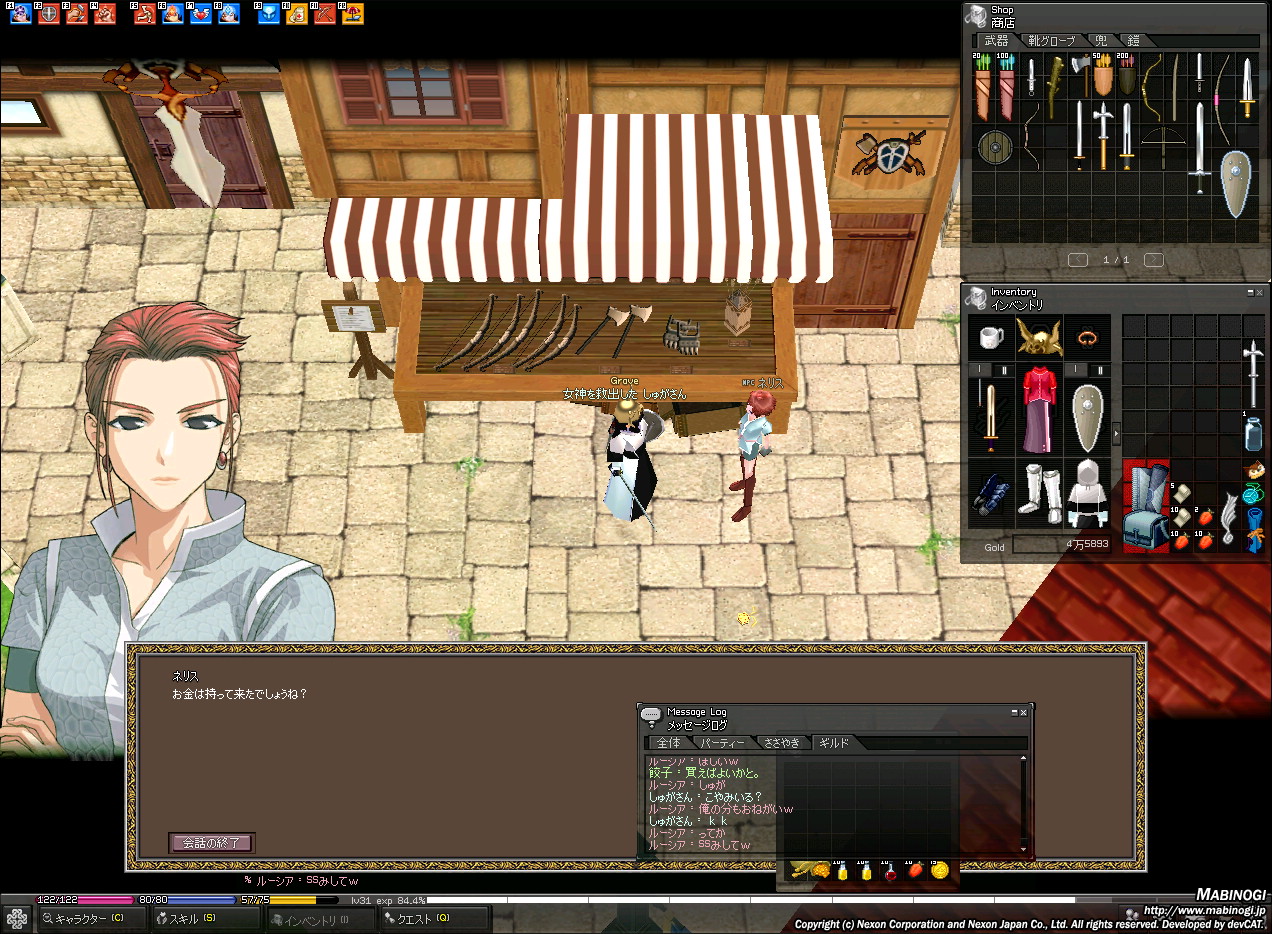Image resolution: width=1272 pixels, height=934 pixels.
Task: Select the 20-arrow quiver in shop
Action: (x=982, y=87)
